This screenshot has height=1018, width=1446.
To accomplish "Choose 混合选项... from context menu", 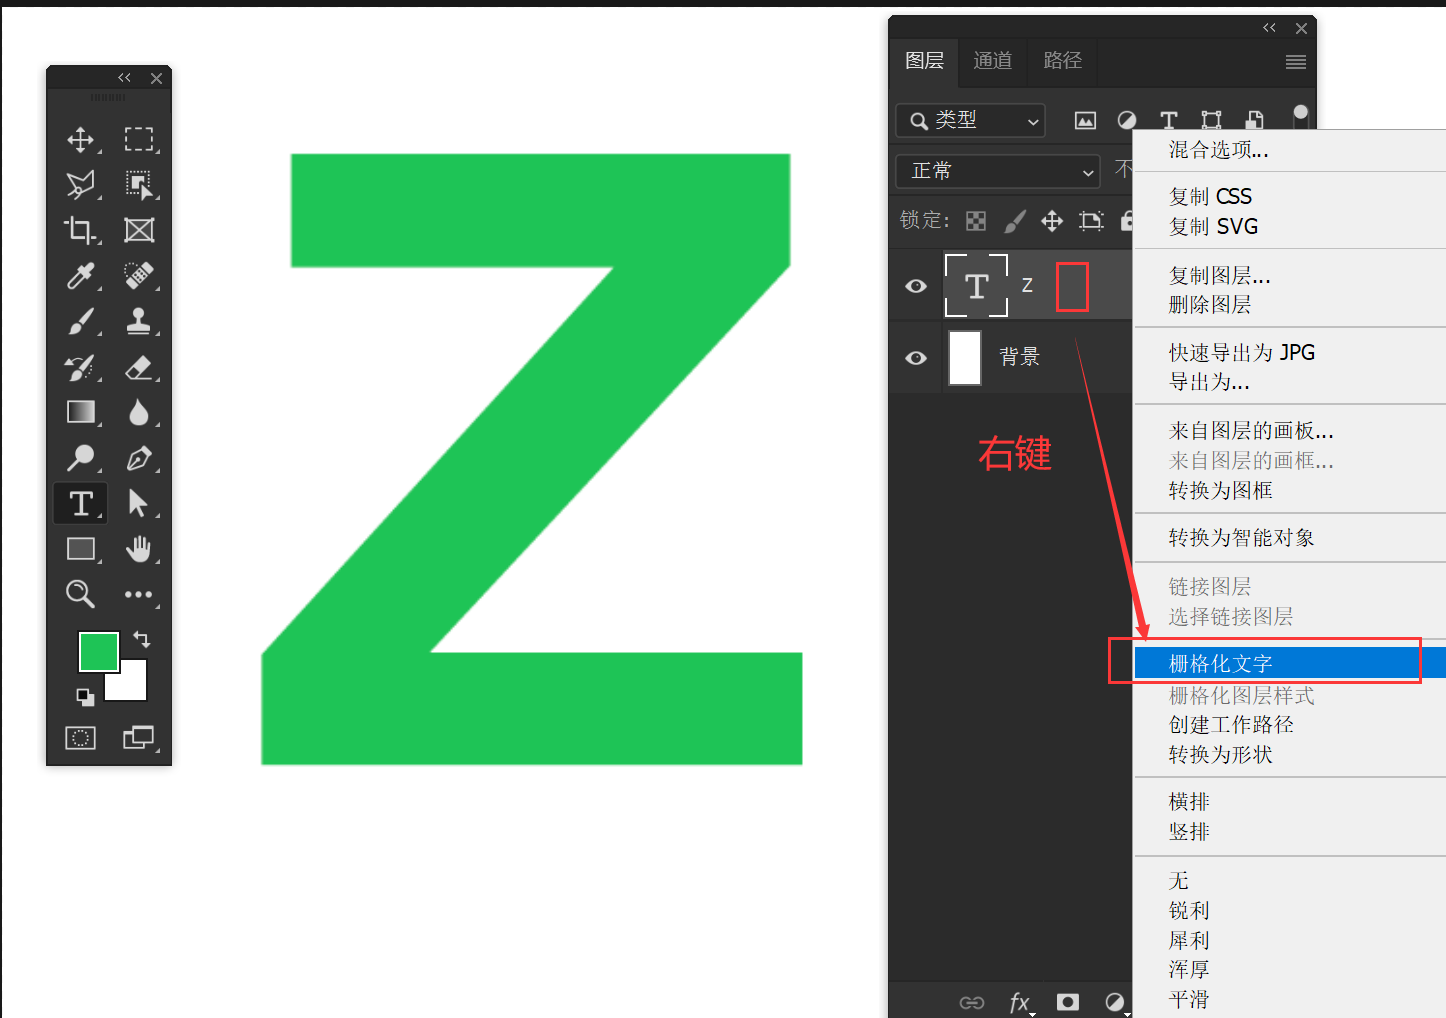I will [1290, 150].
